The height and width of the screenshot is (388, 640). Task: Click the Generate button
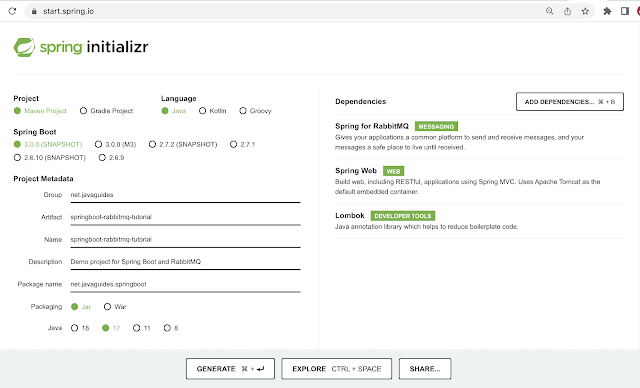(x=230, y=369)
